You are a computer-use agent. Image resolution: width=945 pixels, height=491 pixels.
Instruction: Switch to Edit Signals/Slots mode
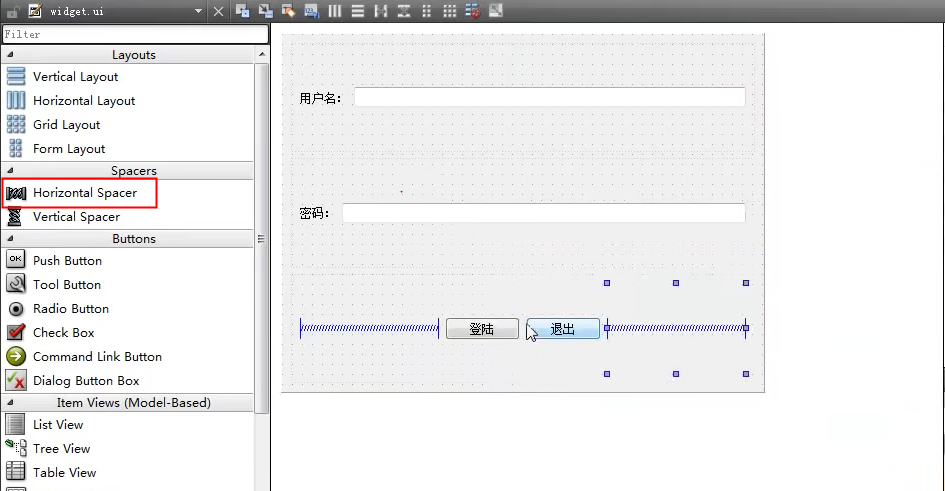[265, 11]
